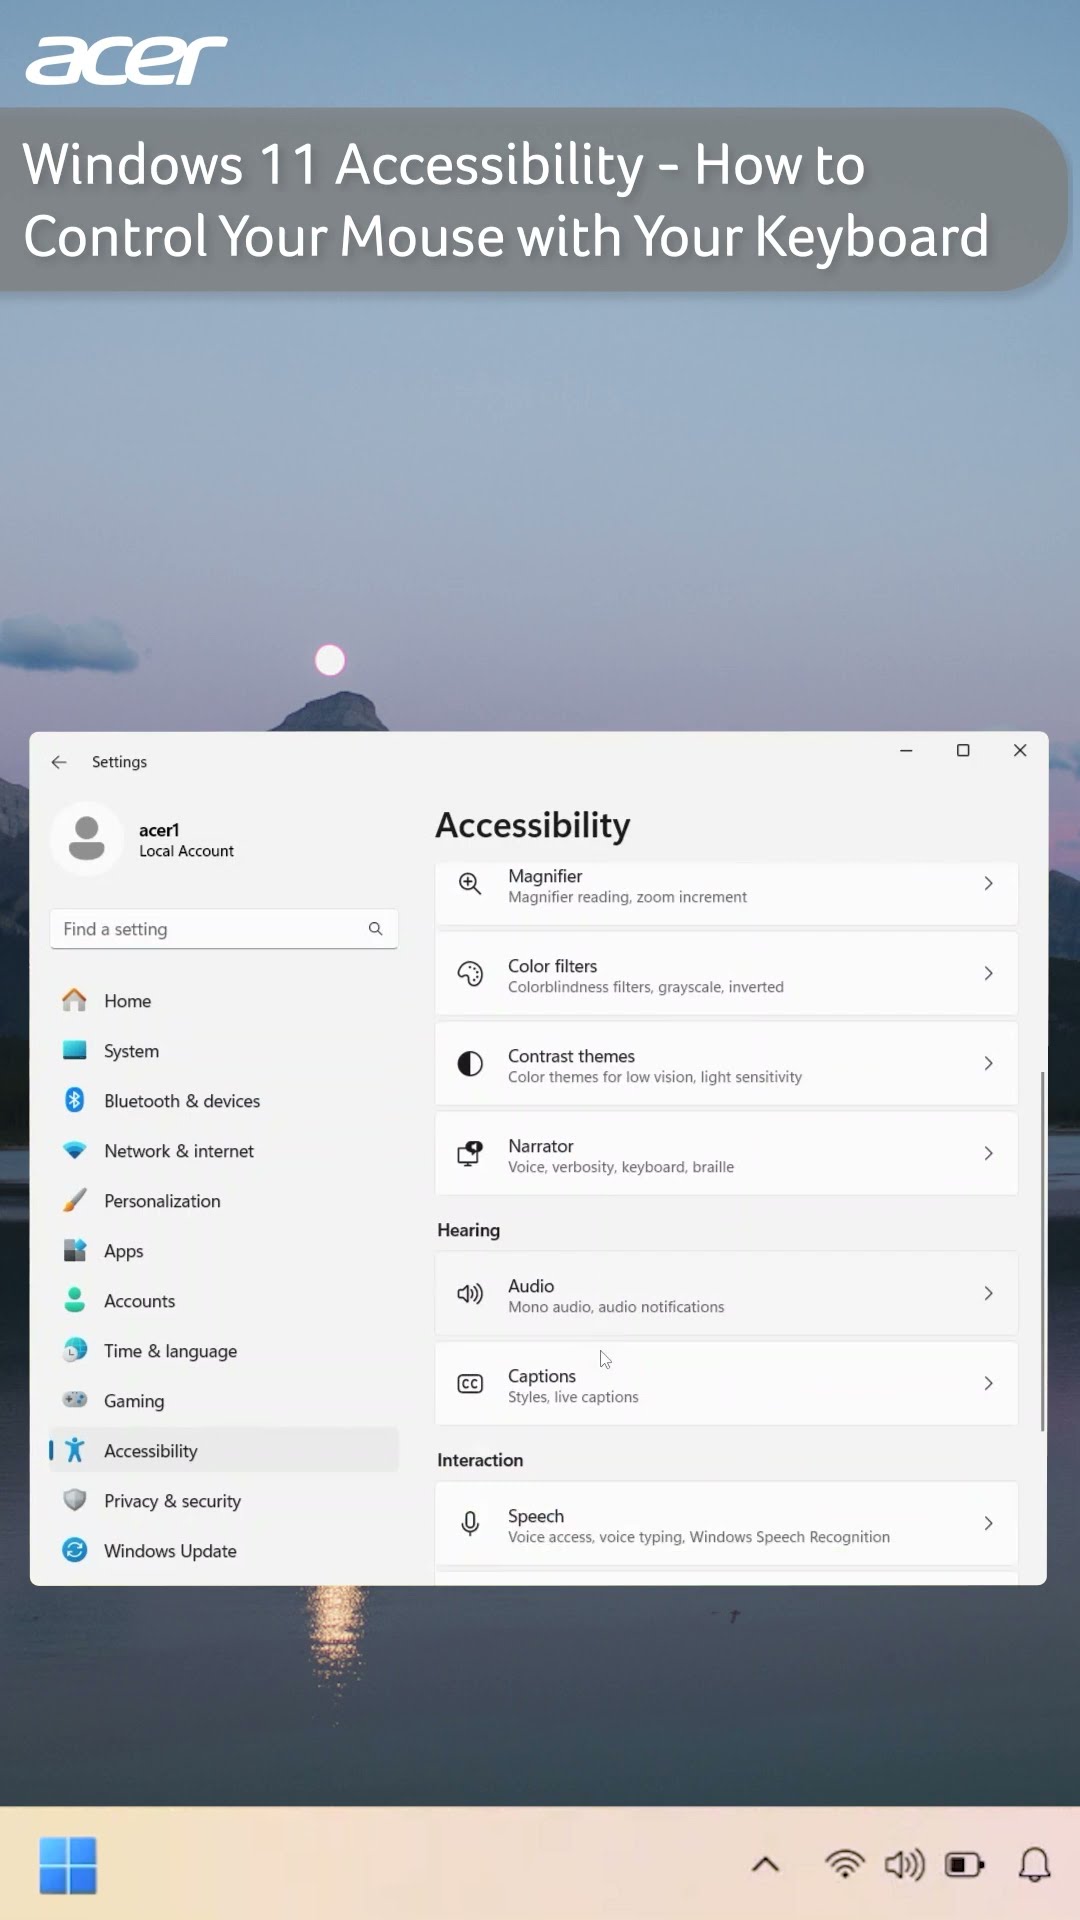This screenshot has width=1080, height=1920.
Task: Click the Gaming controller icon
Action: [x=74, y=1400]
